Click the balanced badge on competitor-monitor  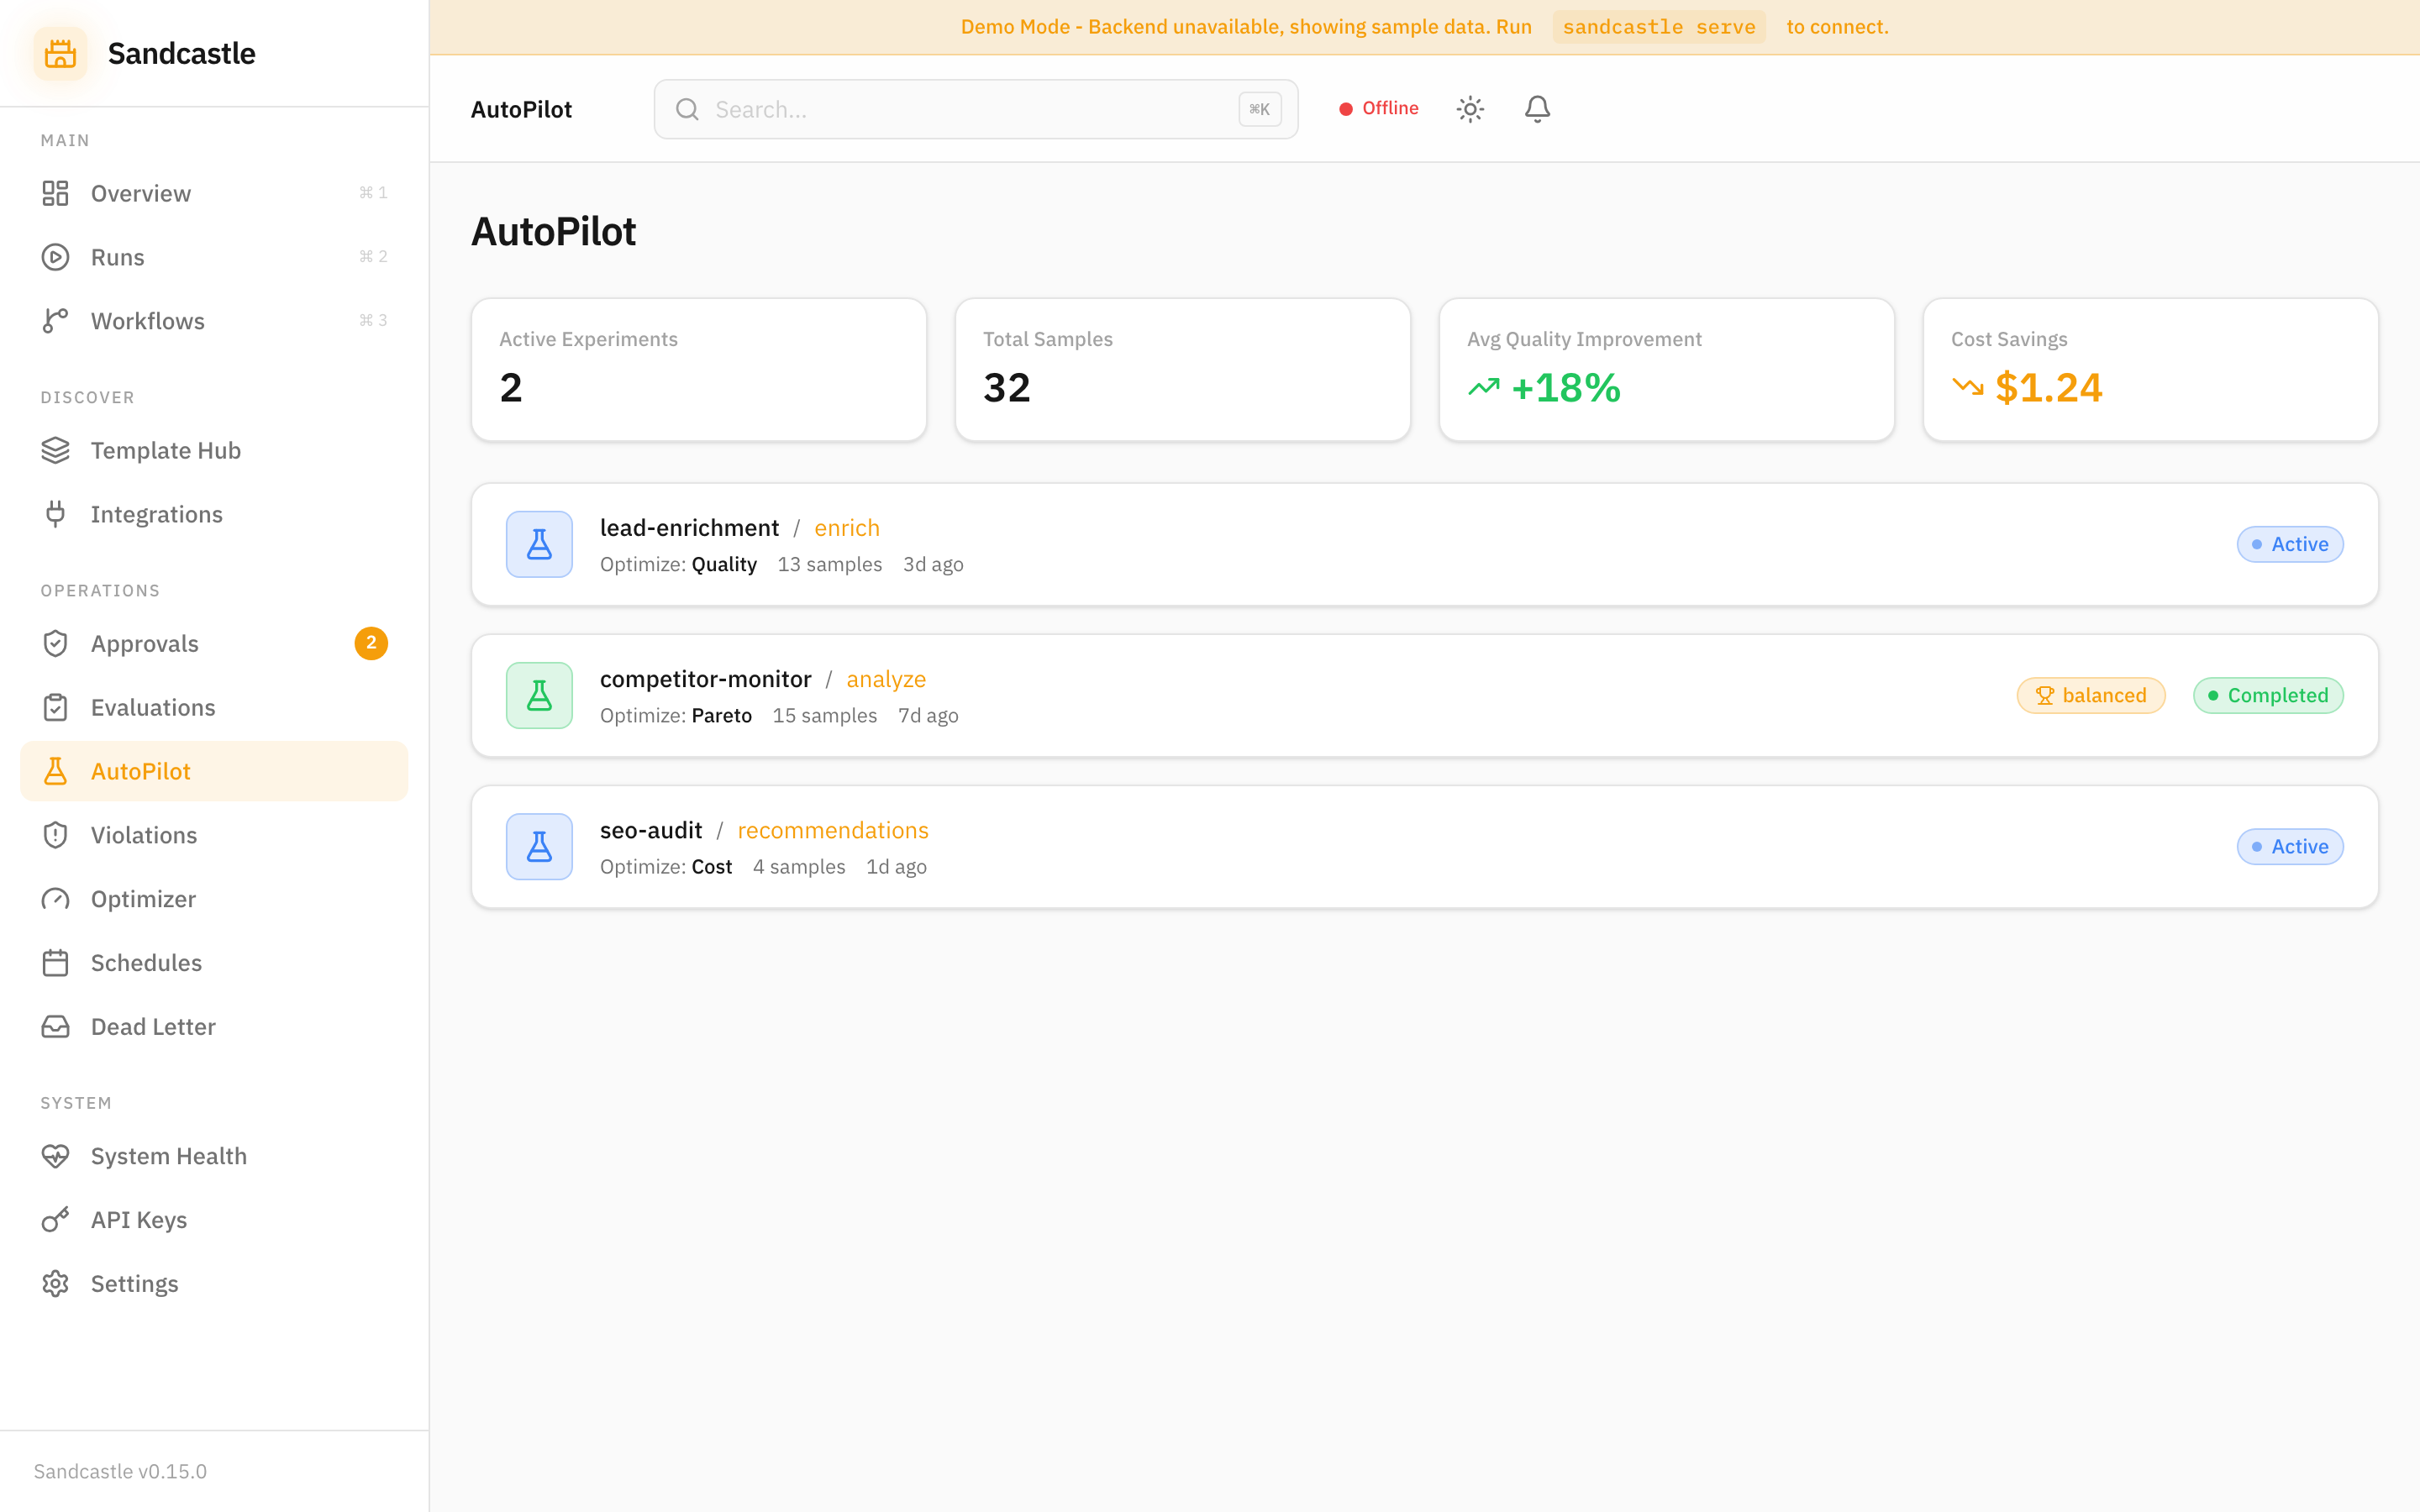tap(2091, 695)
